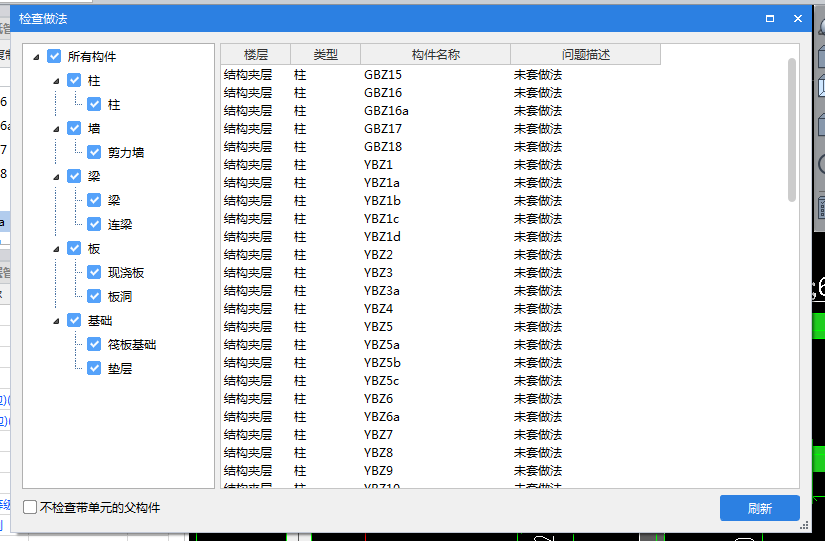Screen dimensions: 825x541
Task: Select the YBZ1b row
Action: (441, 201)
